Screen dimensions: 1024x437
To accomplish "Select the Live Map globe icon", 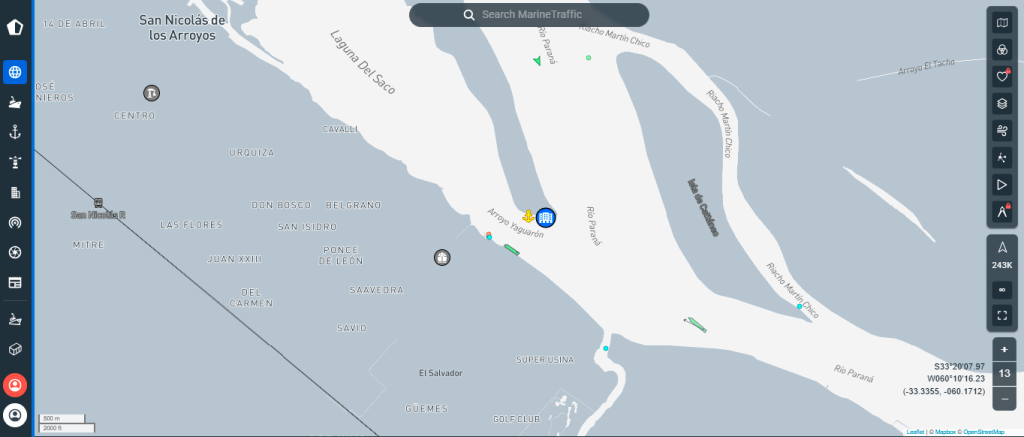I will (x=15, y=72).
